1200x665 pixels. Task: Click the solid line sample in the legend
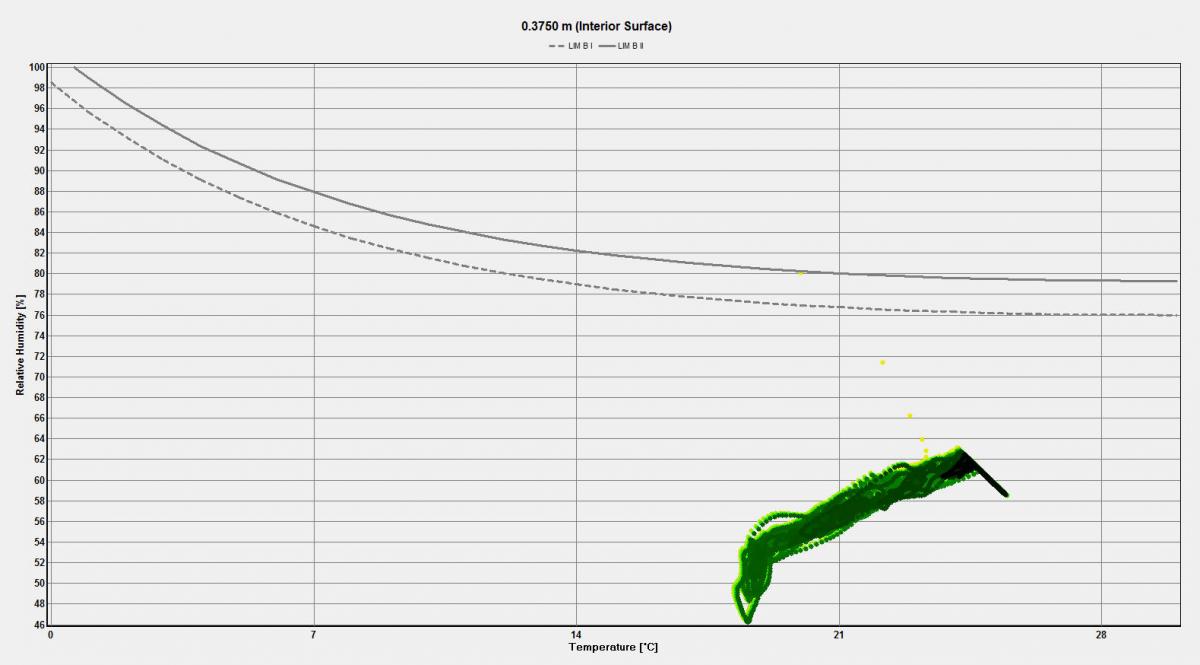click(x=606, y=46)
